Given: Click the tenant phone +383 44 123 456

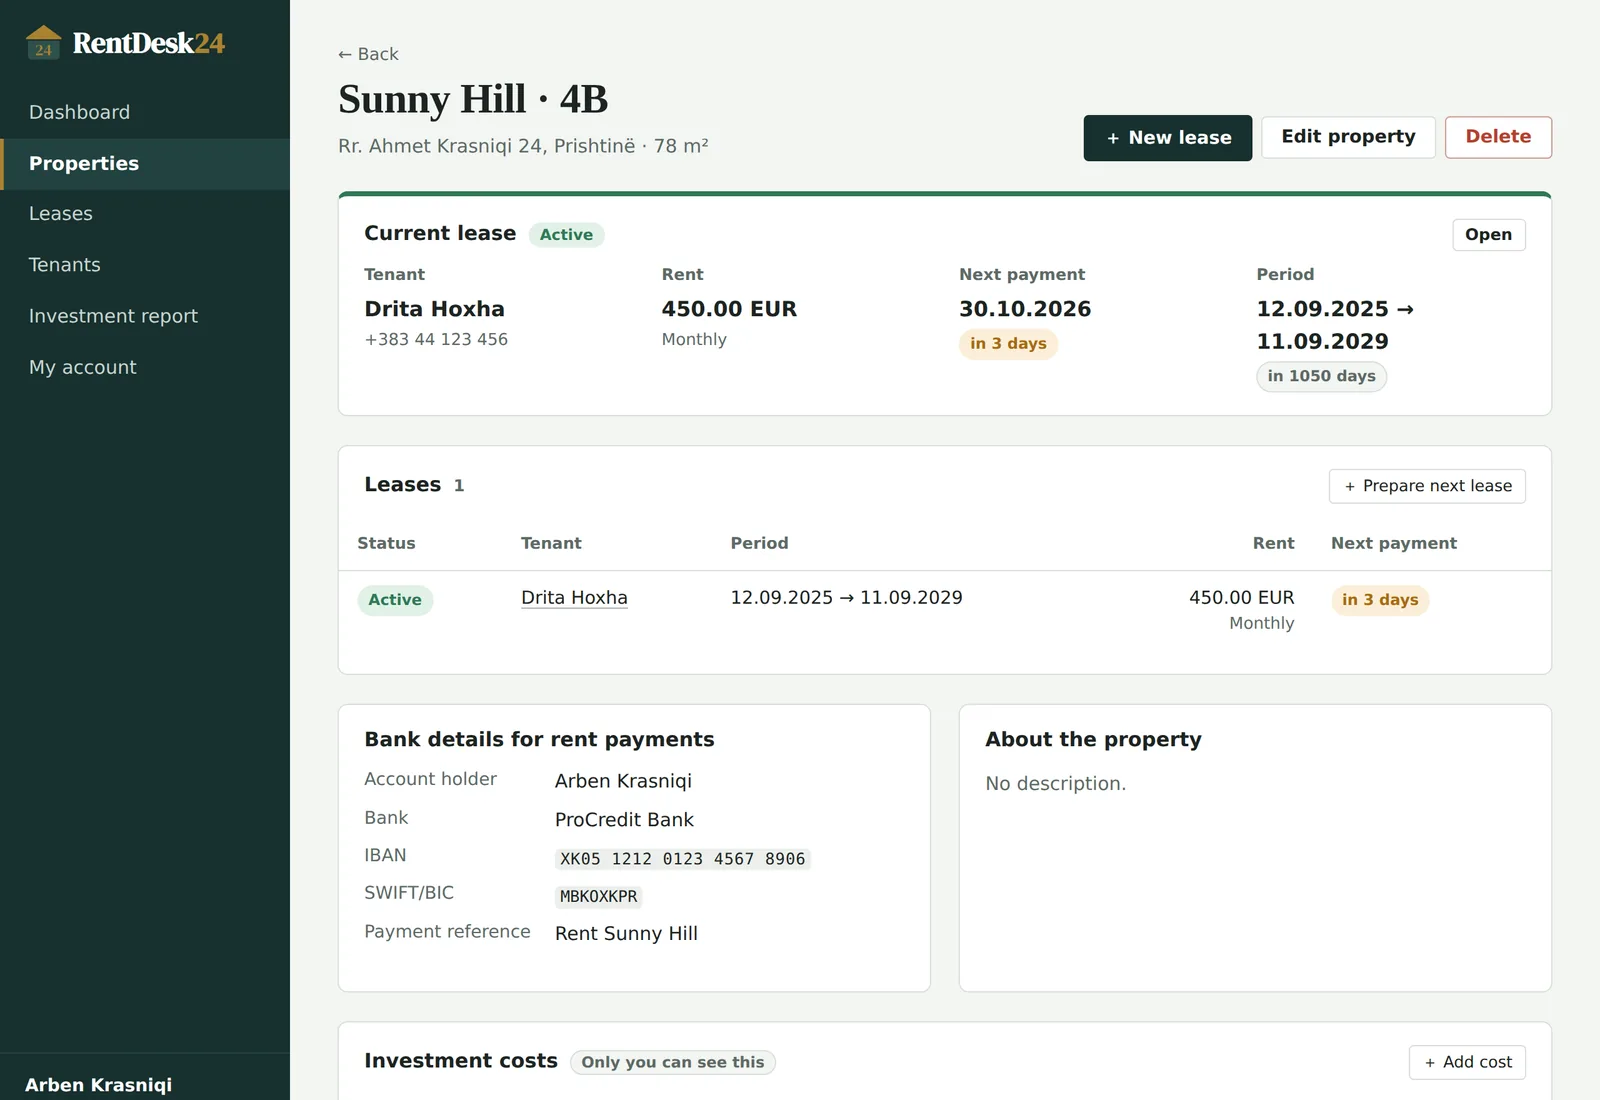Looking at the screenshot, I should pyautogui.click(x=436, y=340).
